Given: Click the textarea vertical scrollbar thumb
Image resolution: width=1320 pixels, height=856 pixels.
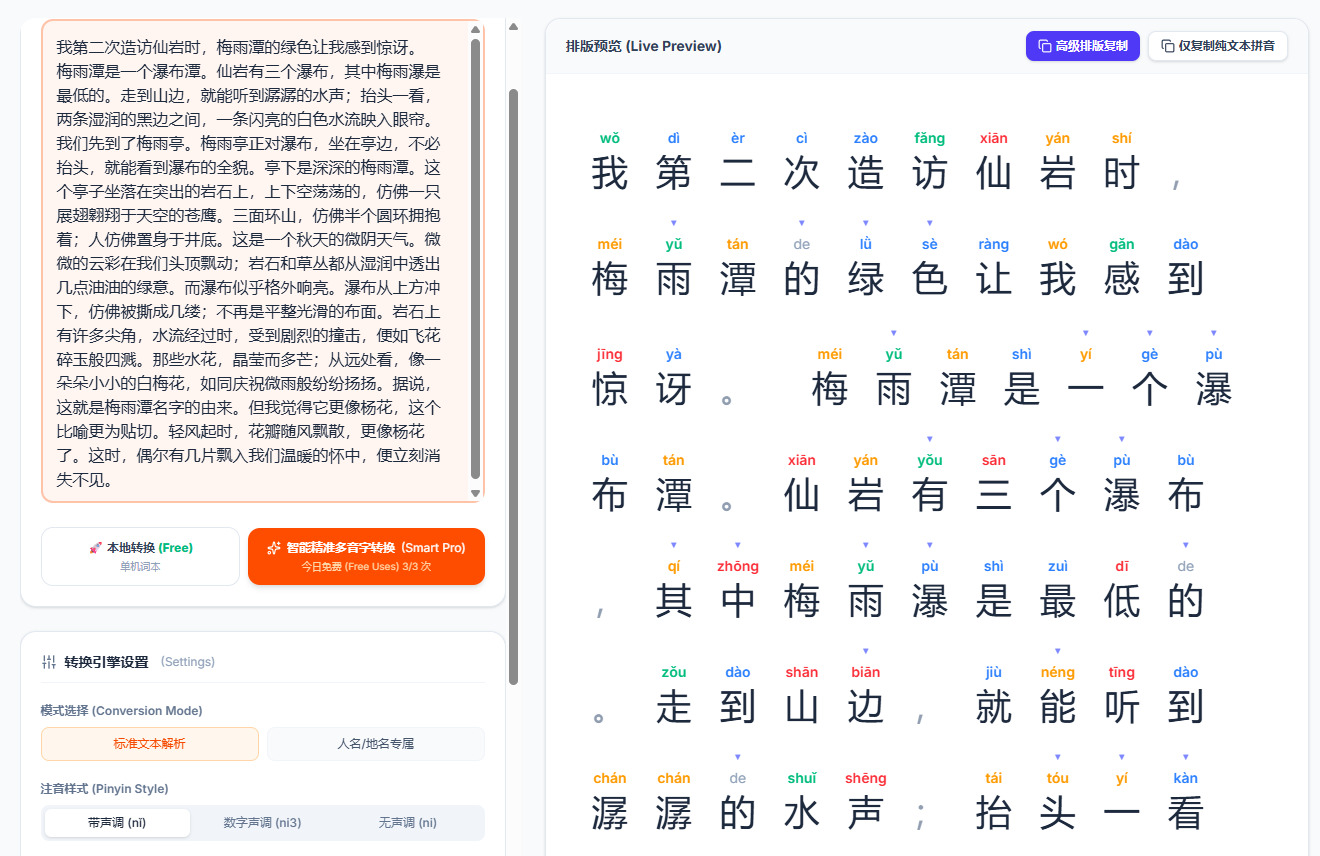Looking at the screenshot, I should (x=476, y=260).
